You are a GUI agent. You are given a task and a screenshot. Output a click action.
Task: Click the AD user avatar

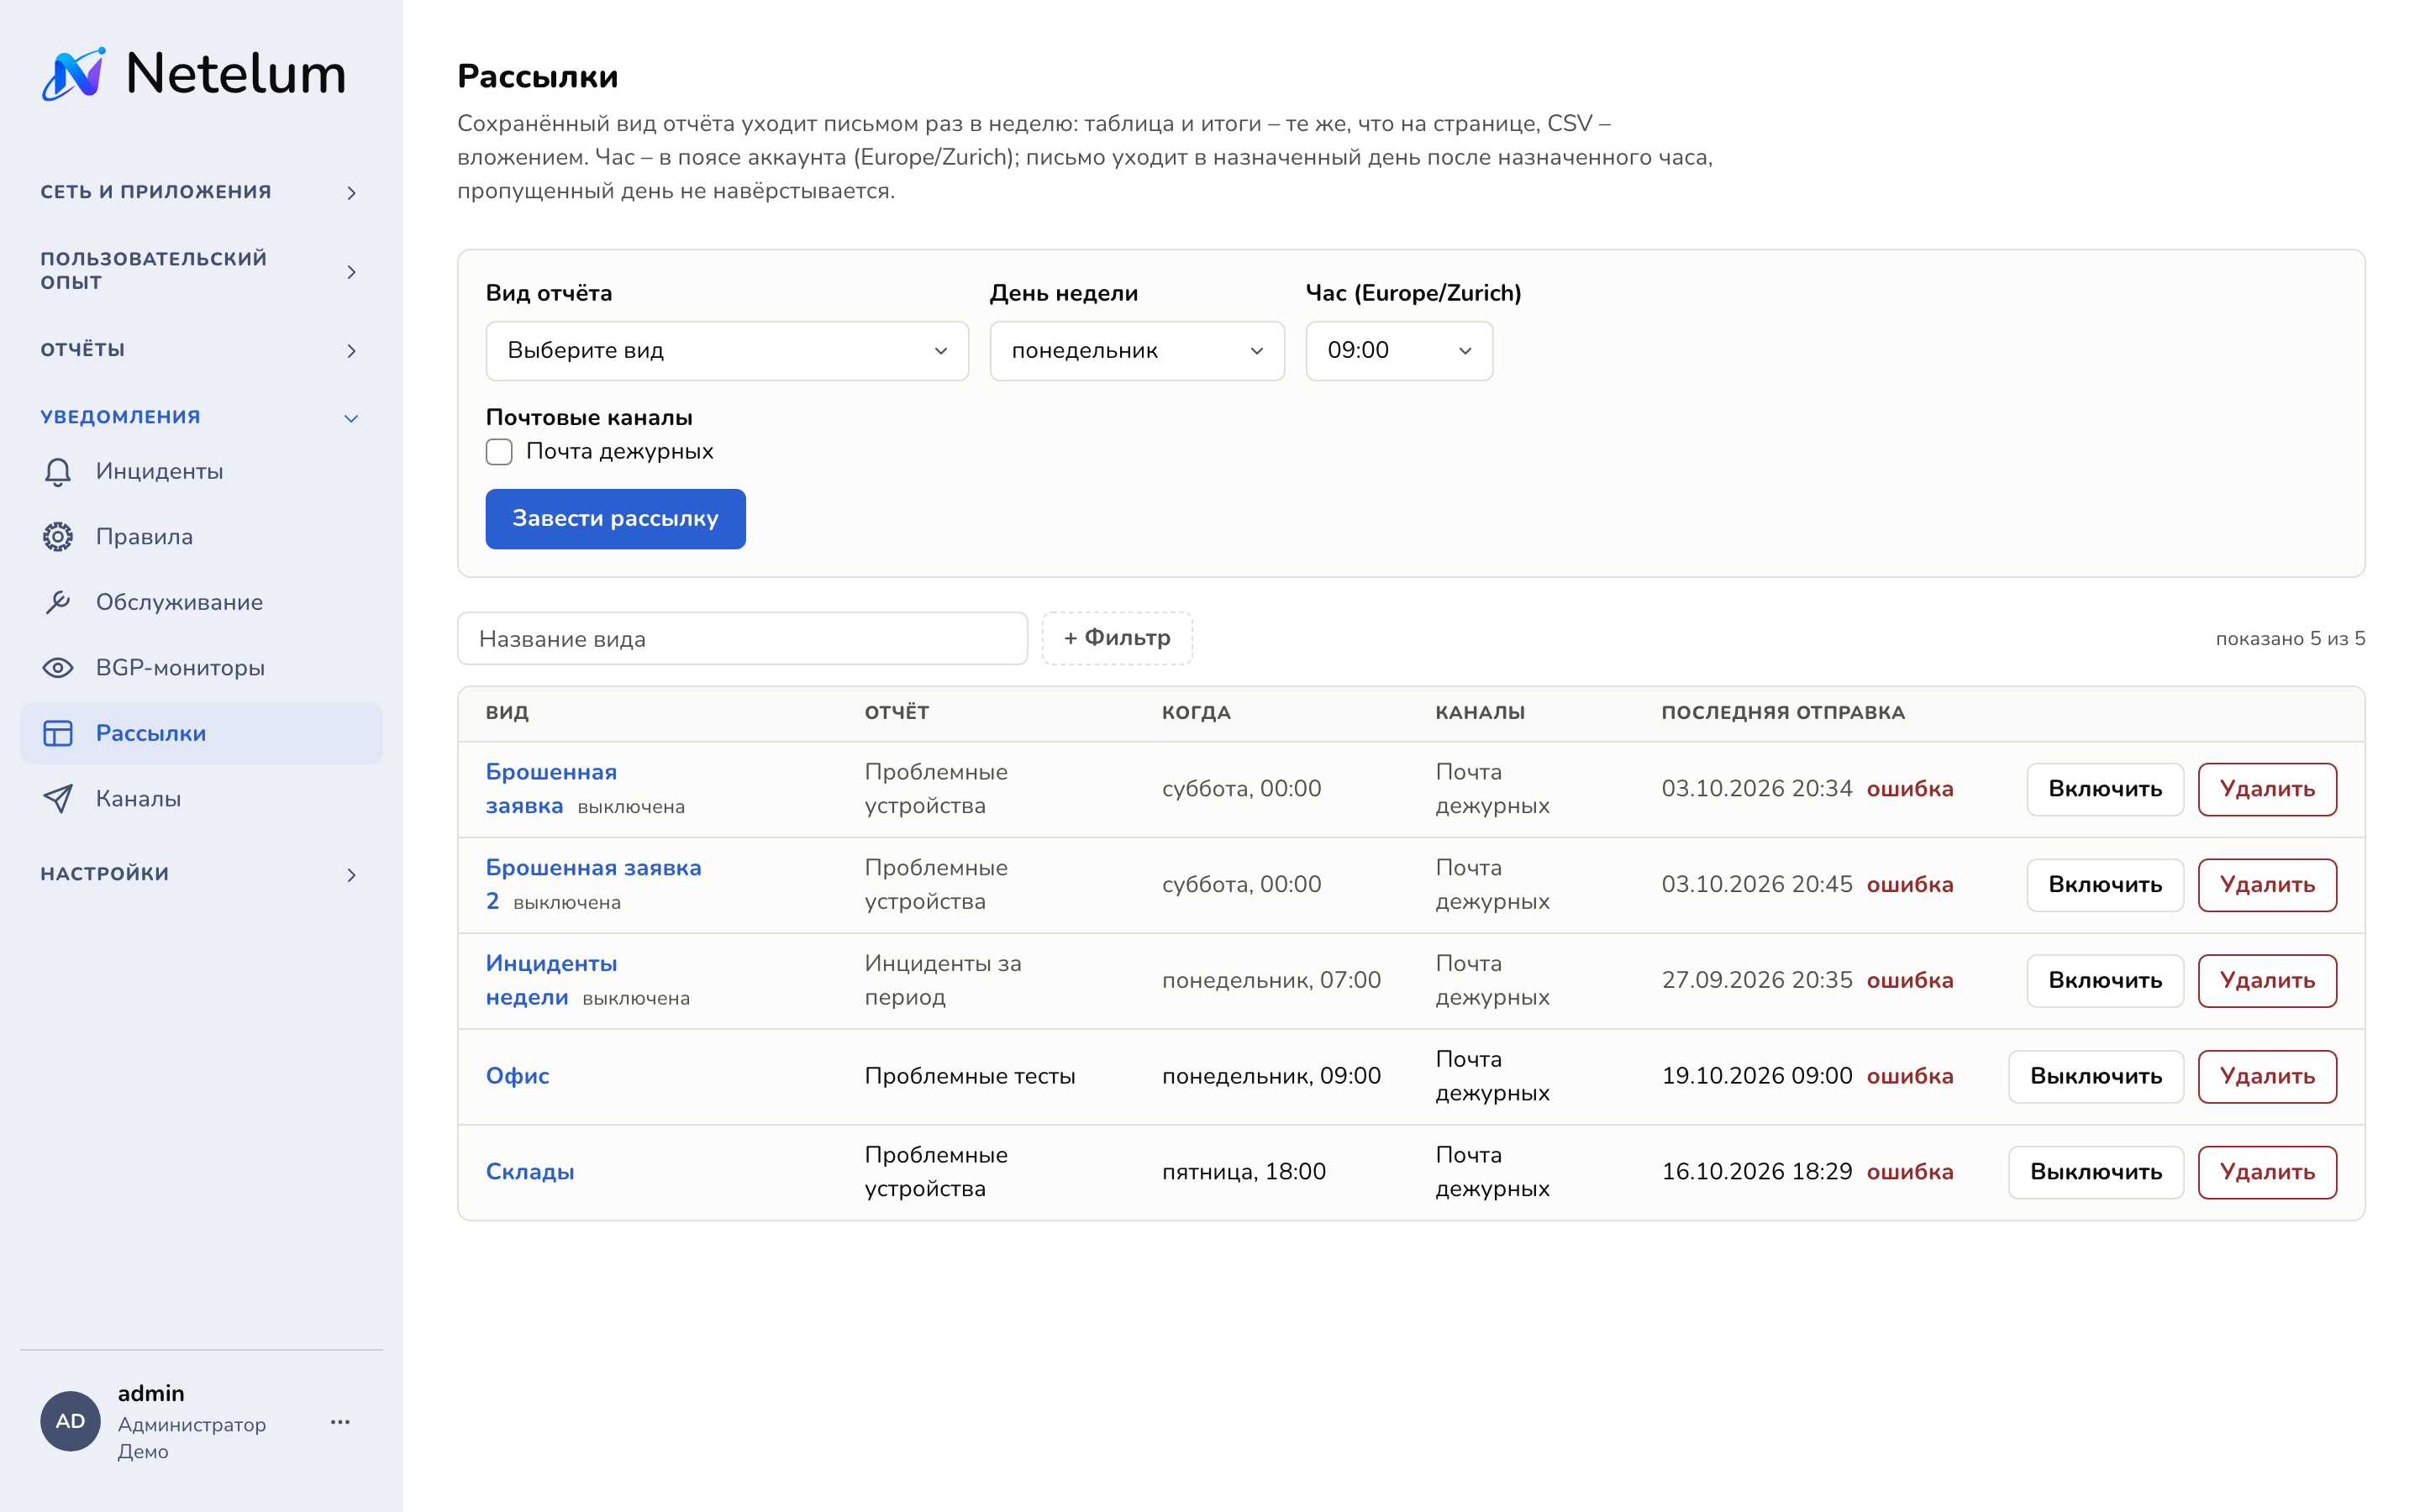coord(70,1421)
